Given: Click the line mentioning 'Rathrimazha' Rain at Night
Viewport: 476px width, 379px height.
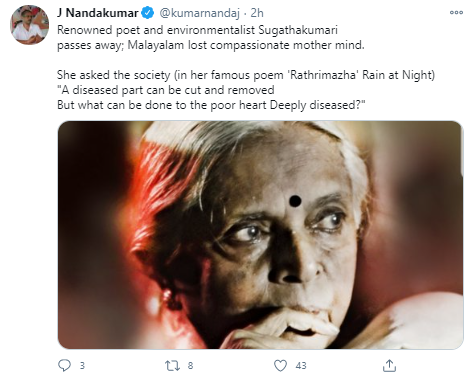Looking at the screenshot, I should 246,75.
